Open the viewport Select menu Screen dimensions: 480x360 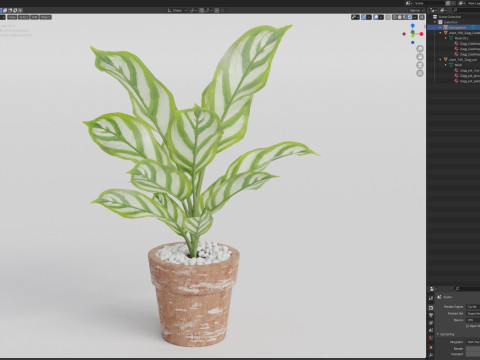tap(24, 17)
